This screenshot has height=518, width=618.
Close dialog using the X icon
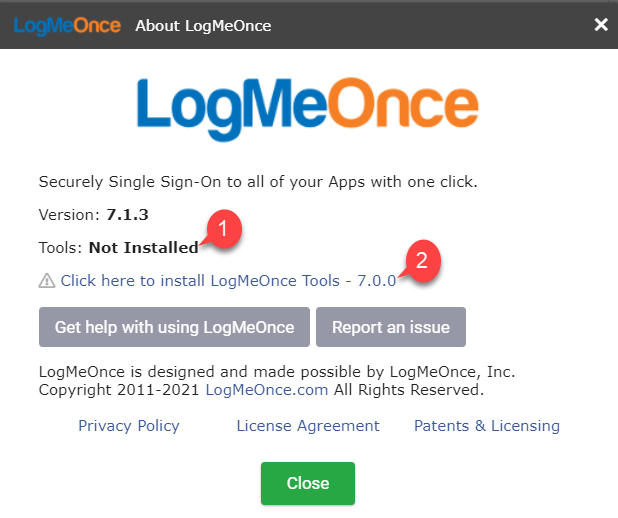tap(601, 25)
